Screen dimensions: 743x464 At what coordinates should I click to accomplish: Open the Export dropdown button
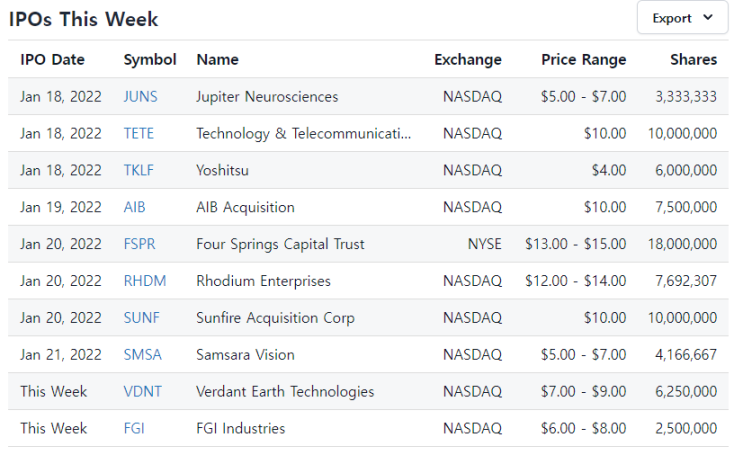click(682, 18)
